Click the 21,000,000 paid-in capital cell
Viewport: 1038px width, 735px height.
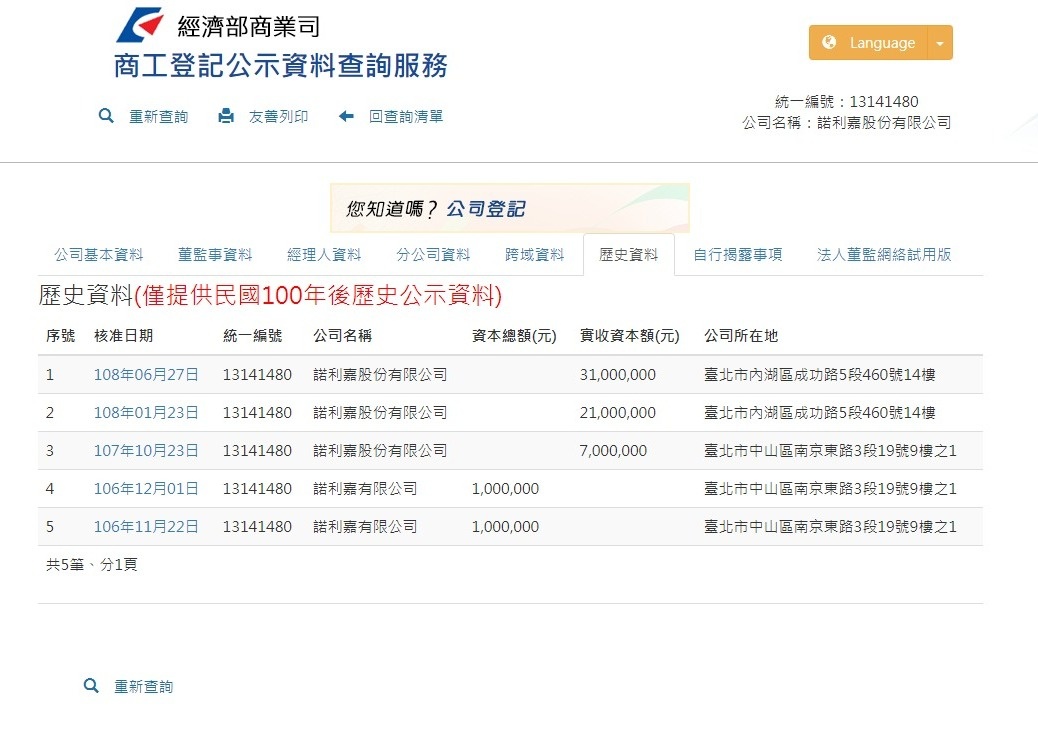[618, 413]
